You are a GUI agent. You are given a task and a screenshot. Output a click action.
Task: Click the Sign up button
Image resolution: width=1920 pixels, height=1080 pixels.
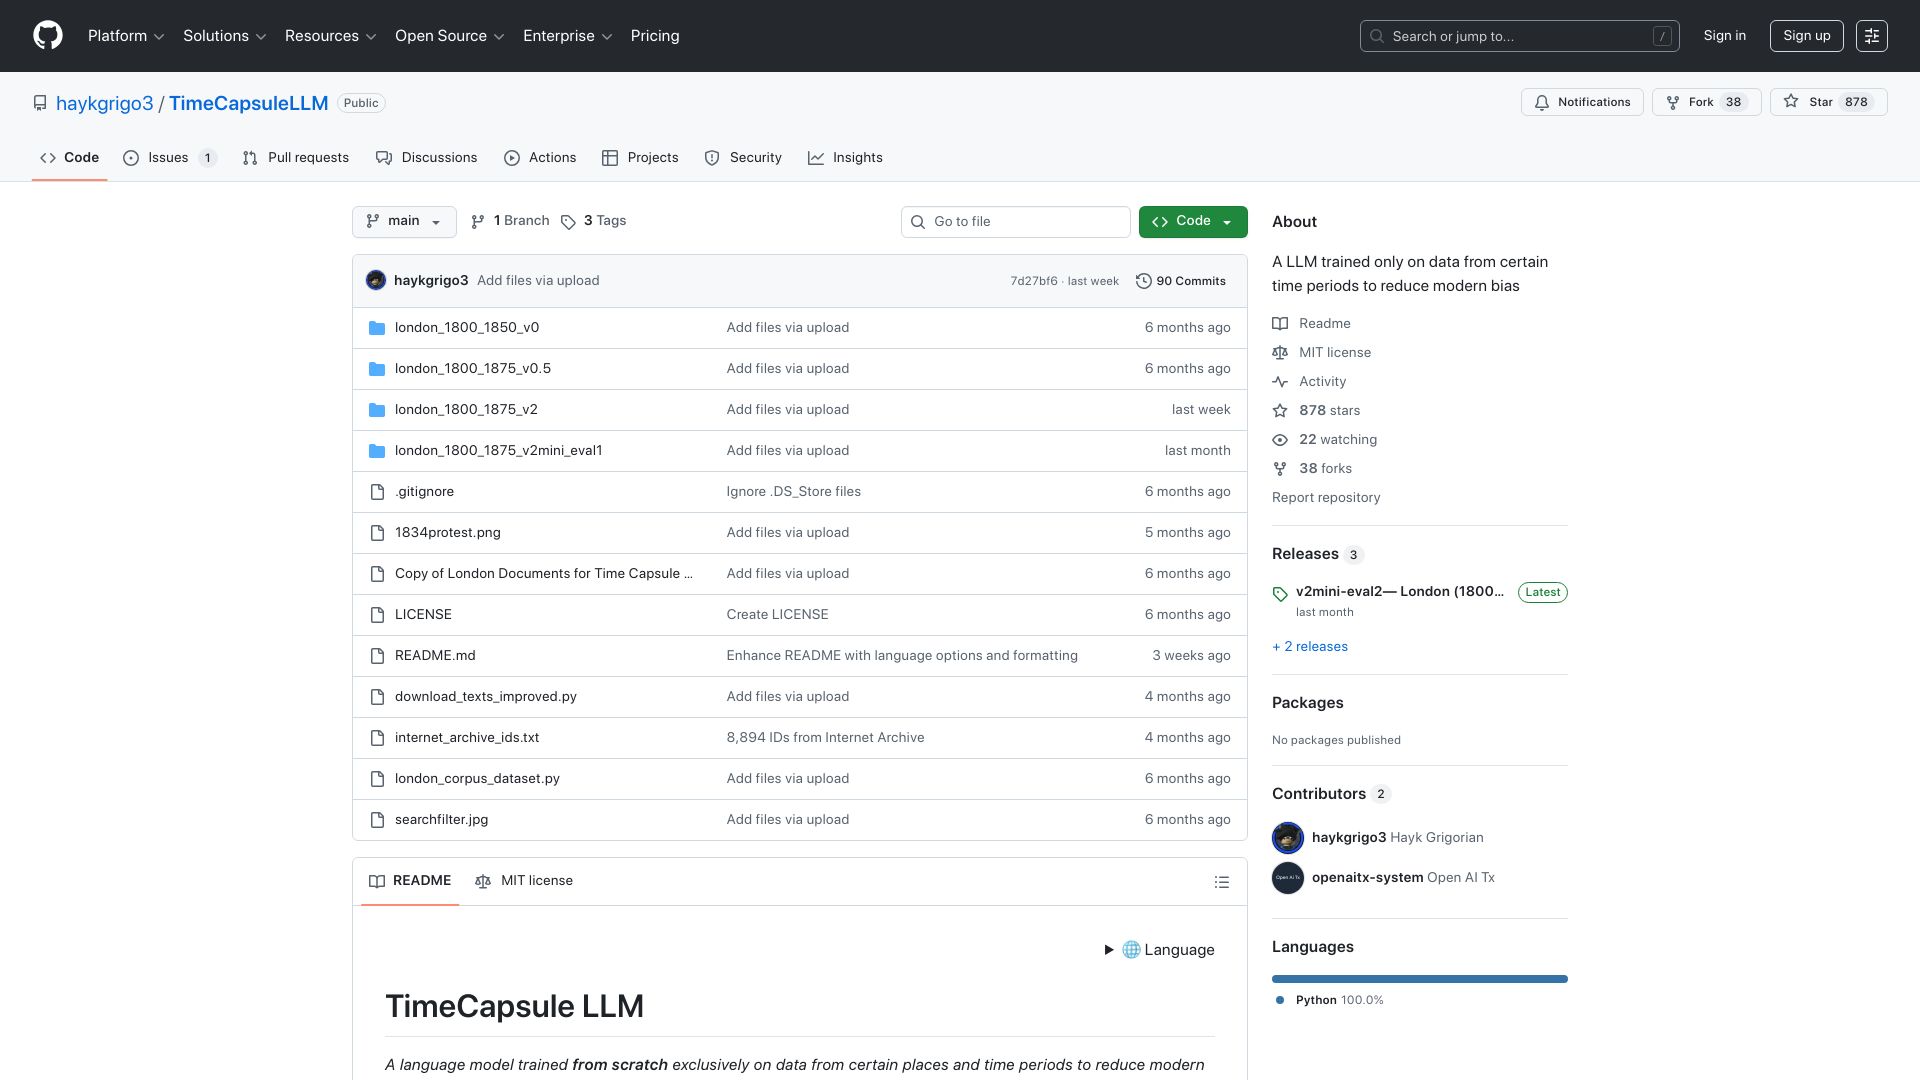[1806, 36]
